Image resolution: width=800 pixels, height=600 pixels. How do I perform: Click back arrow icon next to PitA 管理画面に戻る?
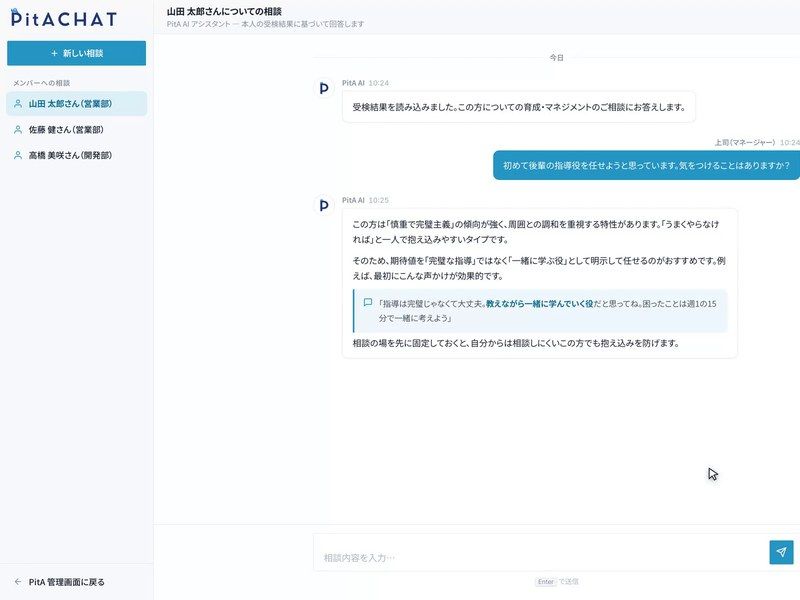coord(18,582)
